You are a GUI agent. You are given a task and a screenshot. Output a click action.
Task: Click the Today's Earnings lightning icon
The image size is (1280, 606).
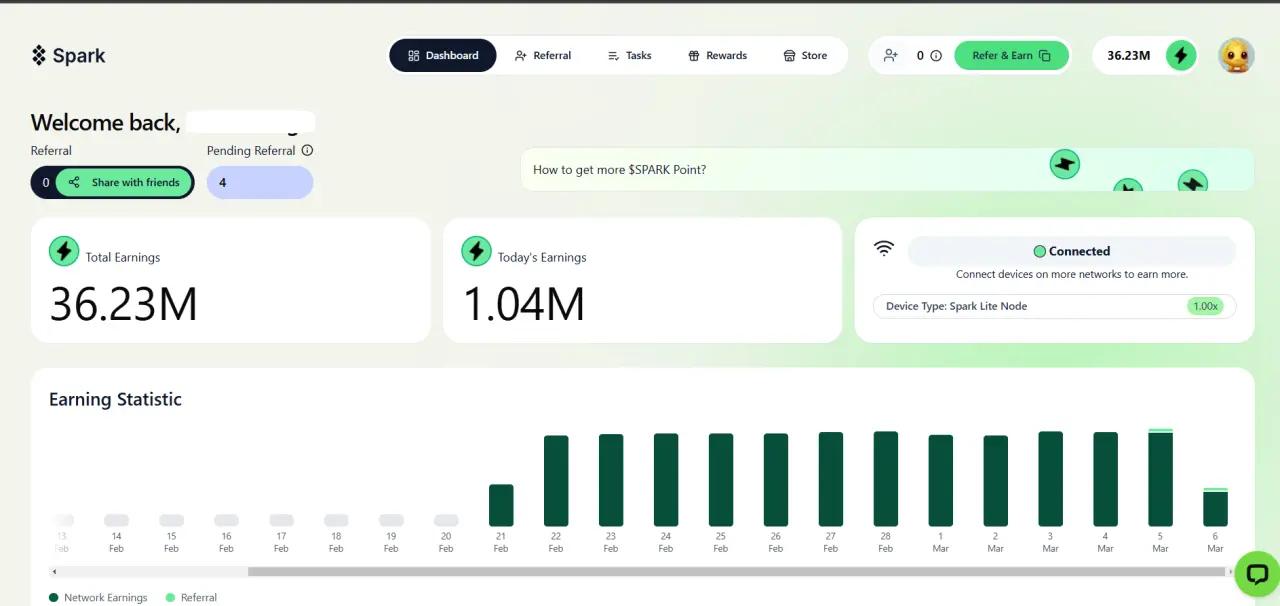(476, 251)
